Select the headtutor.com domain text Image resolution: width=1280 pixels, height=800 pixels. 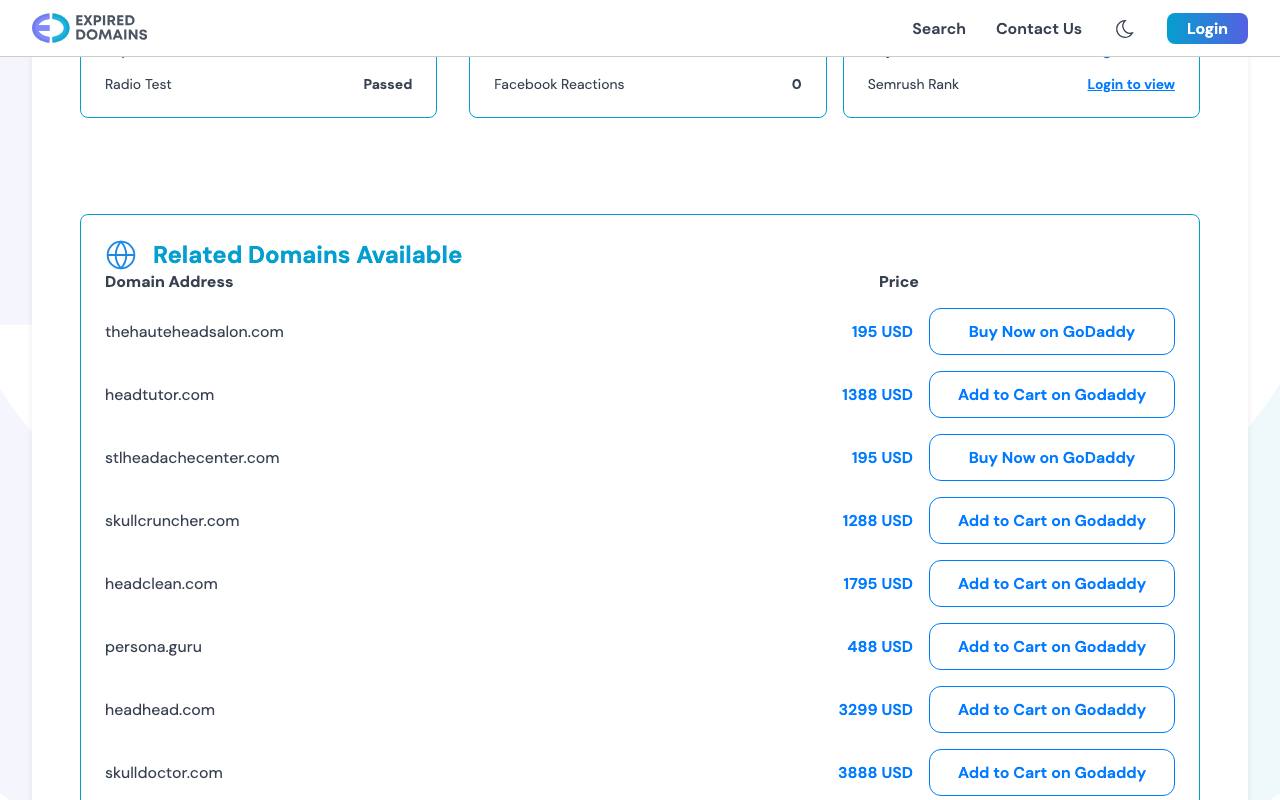click(159, 394)
